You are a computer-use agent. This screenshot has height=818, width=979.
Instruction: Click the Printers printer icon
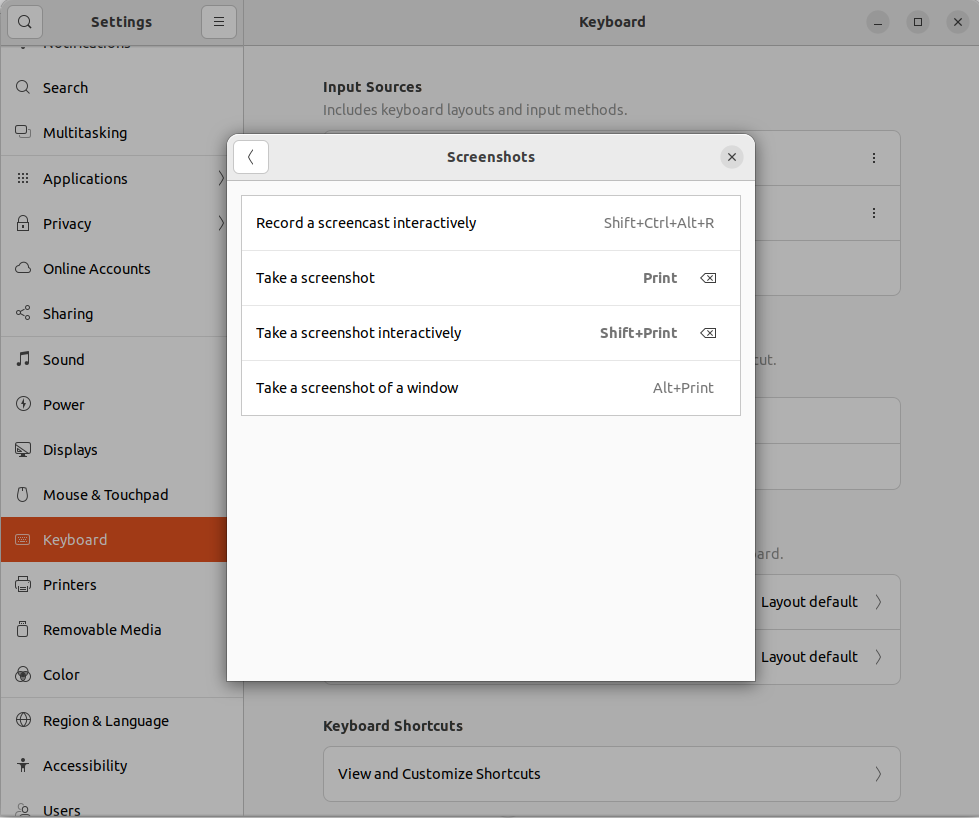click(23, 584)
